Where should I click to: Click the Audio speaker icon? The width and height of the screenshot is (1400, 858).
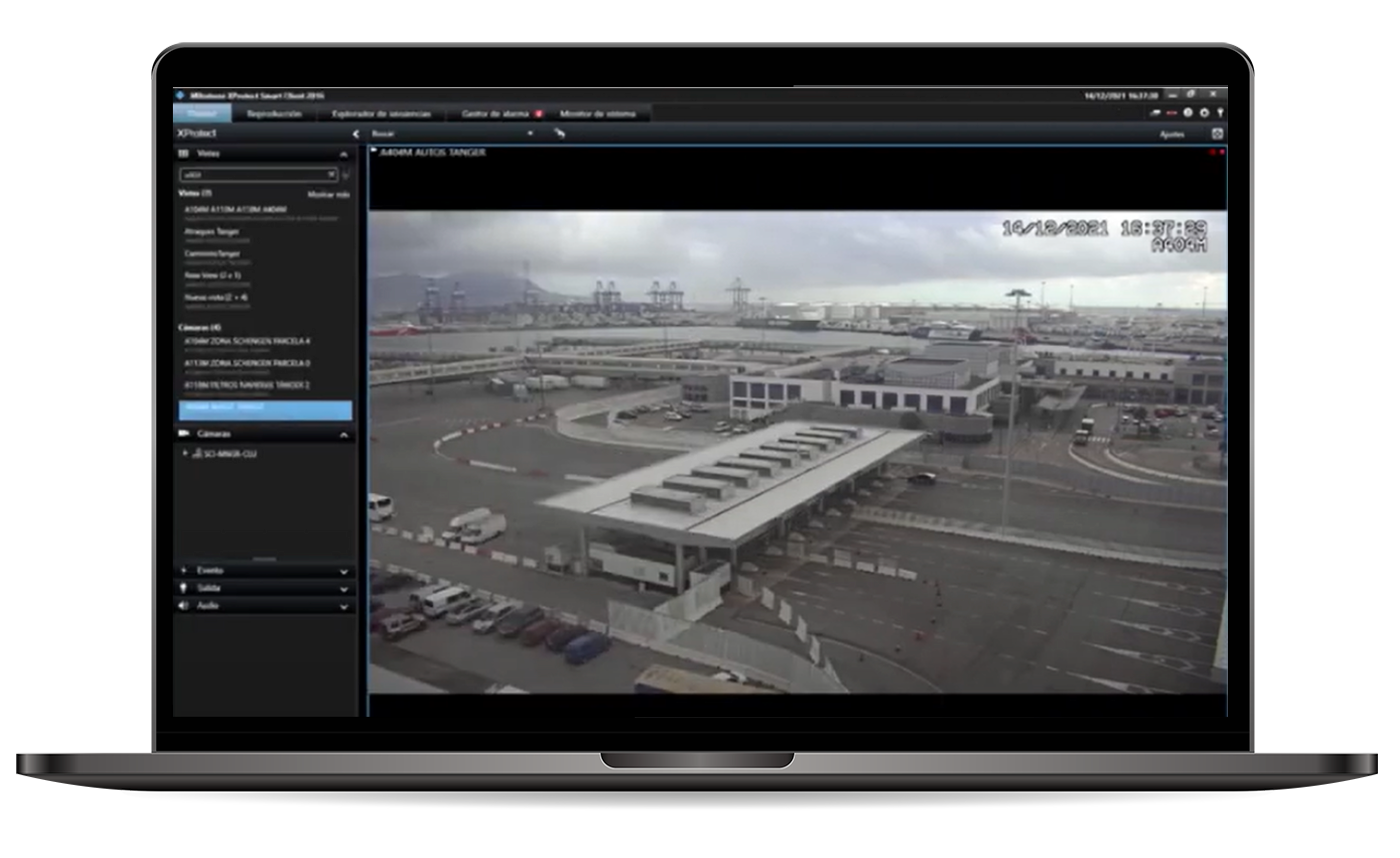tap(184, 606)
